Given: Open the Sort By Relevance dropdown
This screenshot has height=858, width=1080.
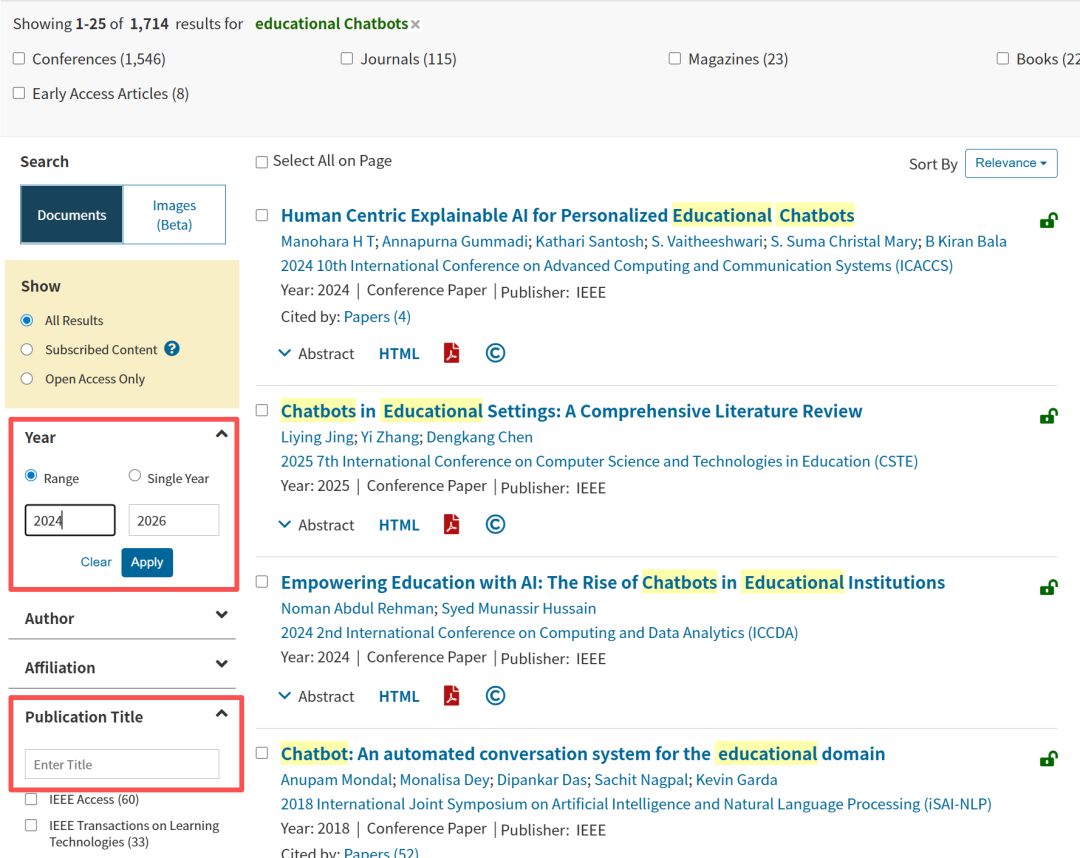Looking at the screenshot, I should coord(1010,163).
